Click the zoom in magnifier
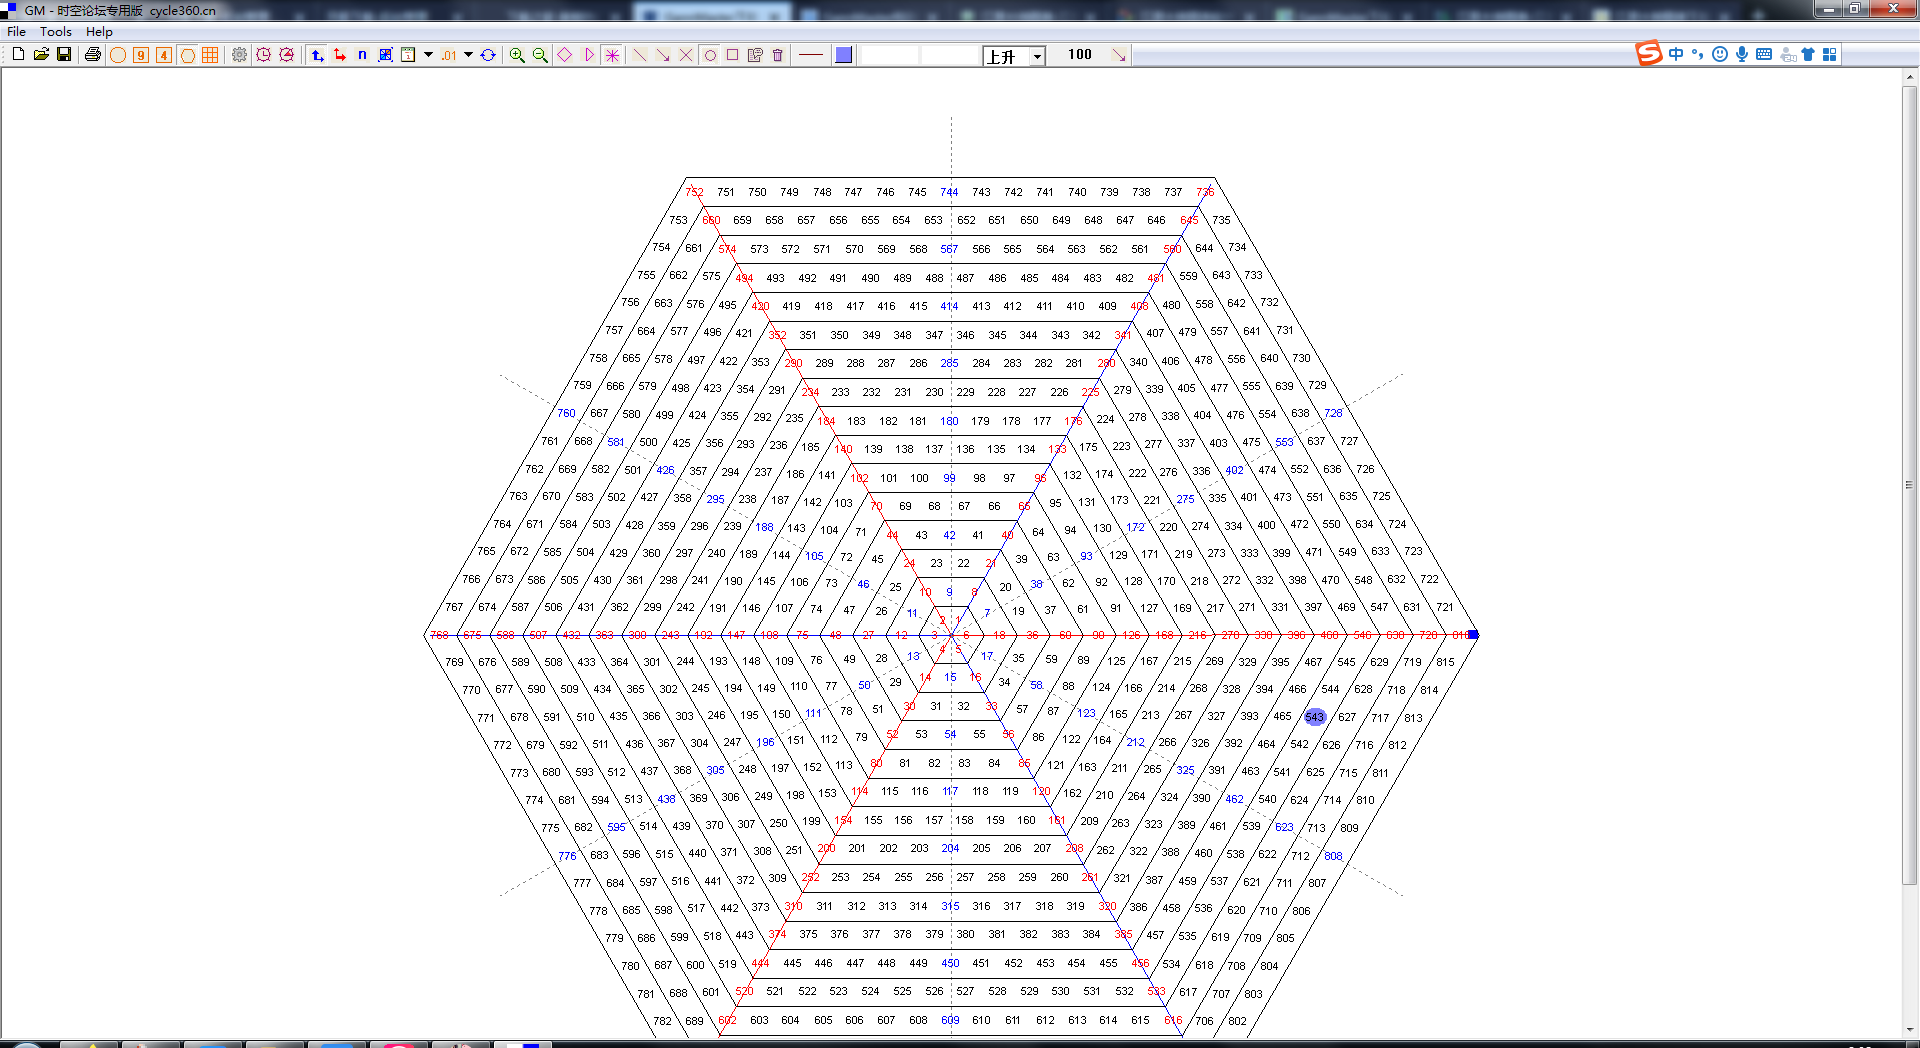The height and width of the screenshot is (1048, 1920). (517, 55)
